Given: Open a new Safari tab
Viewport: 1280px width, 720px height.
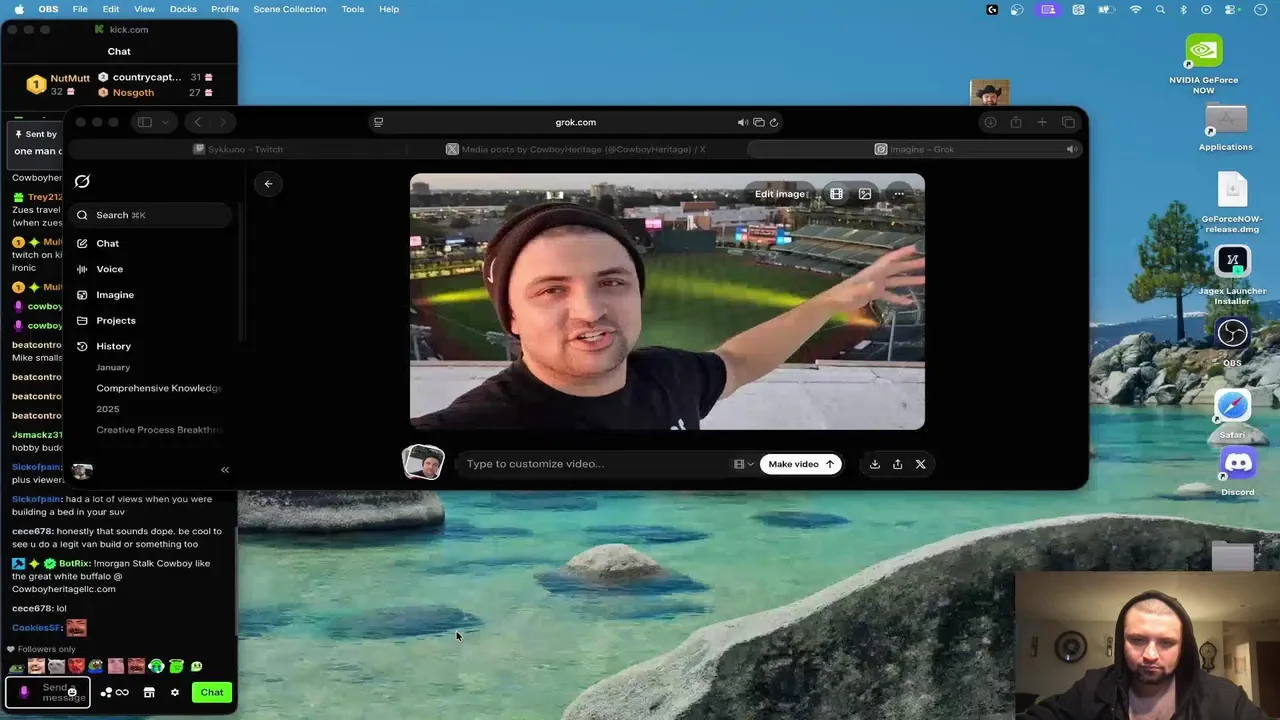Looking at the screenshot, I should [1042, 122].
